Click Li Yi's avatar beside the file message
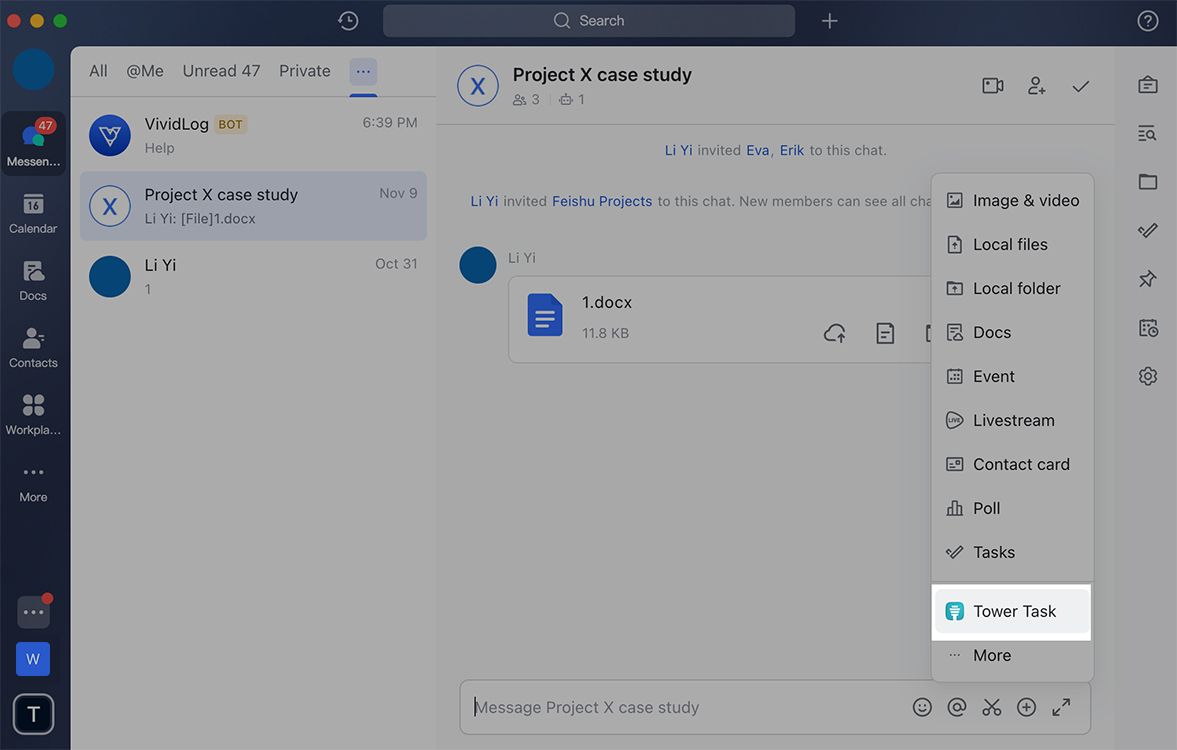 point(477,265)
